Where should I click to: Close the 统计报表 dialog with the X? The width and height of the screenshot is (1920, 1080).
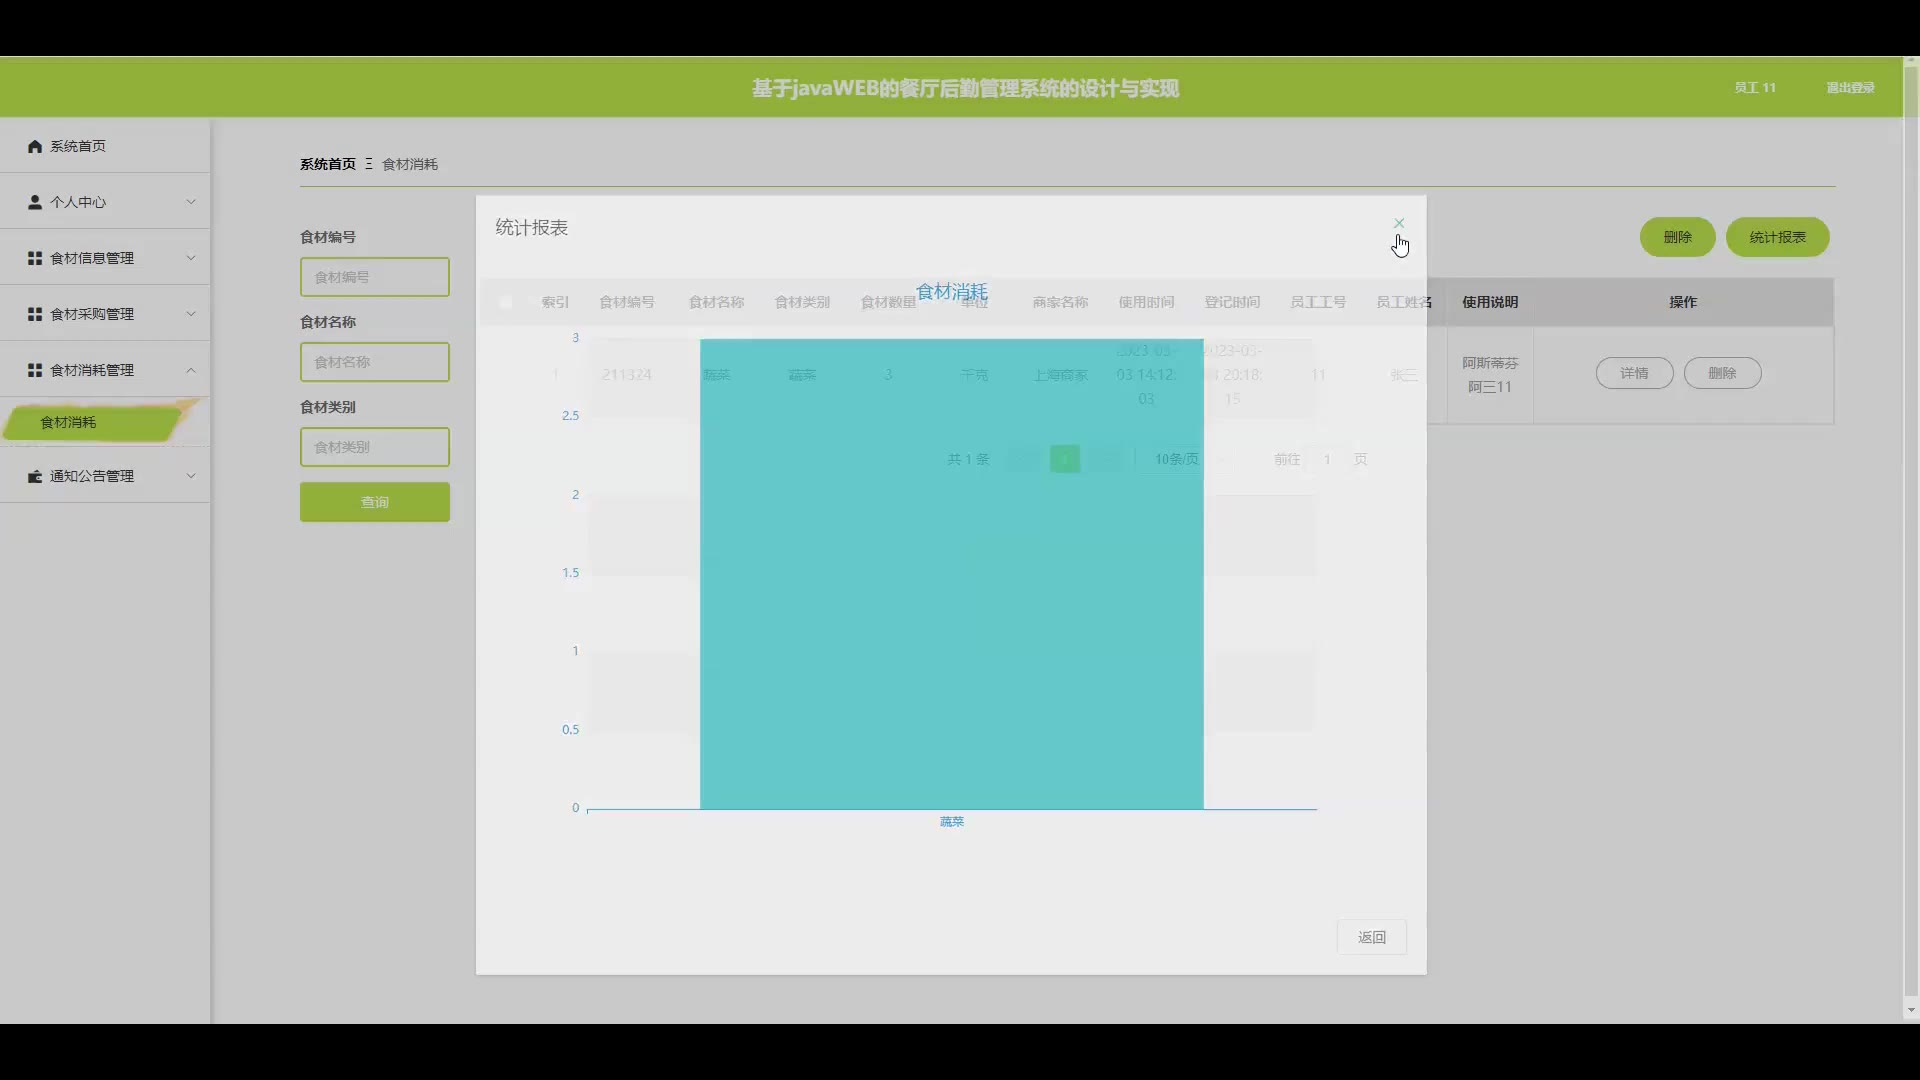1399,223
